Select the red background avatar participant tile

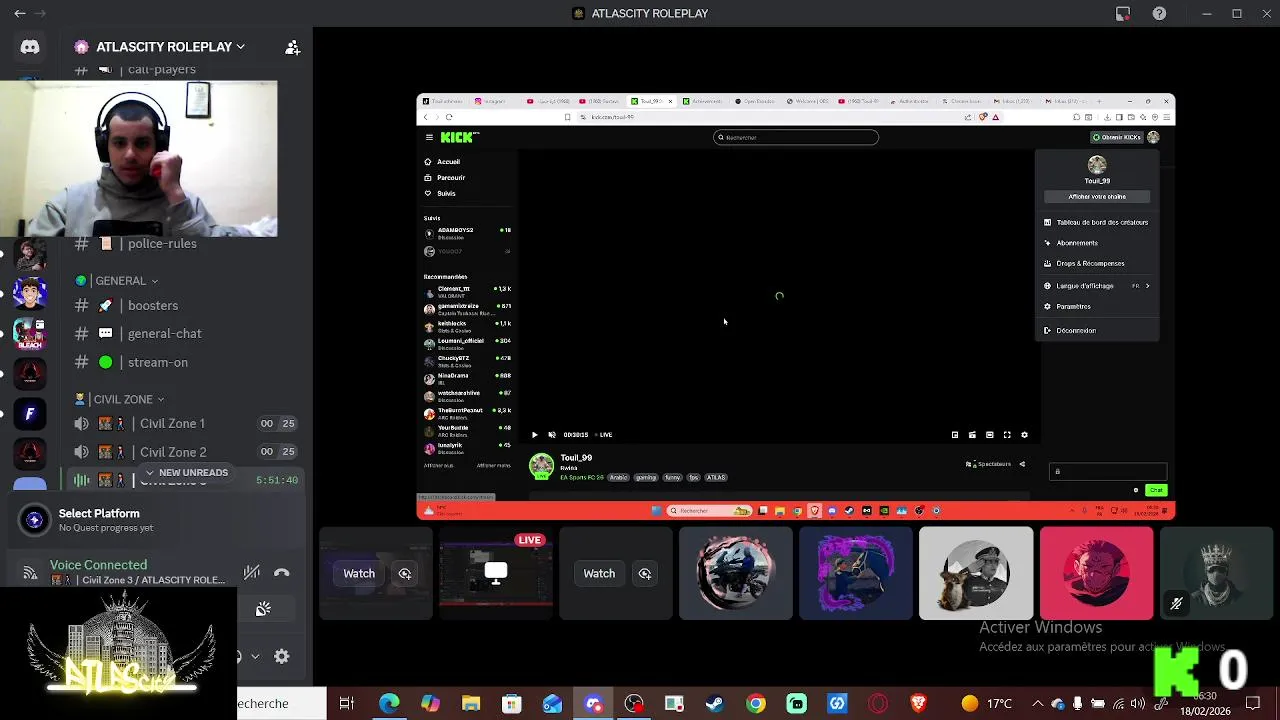1096,573
